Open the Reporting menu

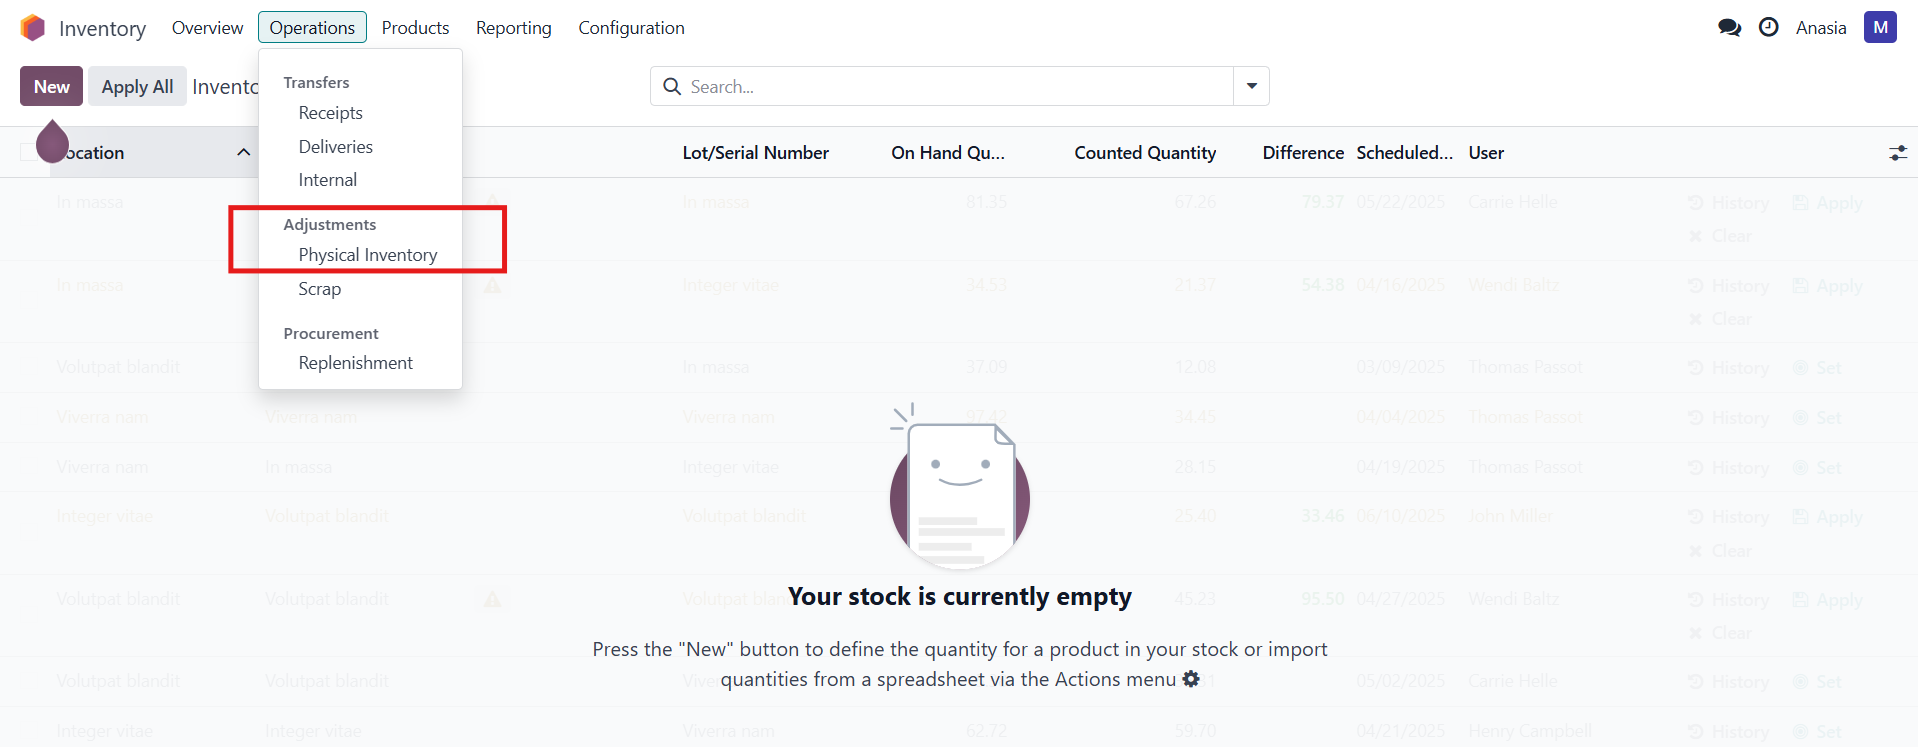pyautogui.click(x=513, y=27)
